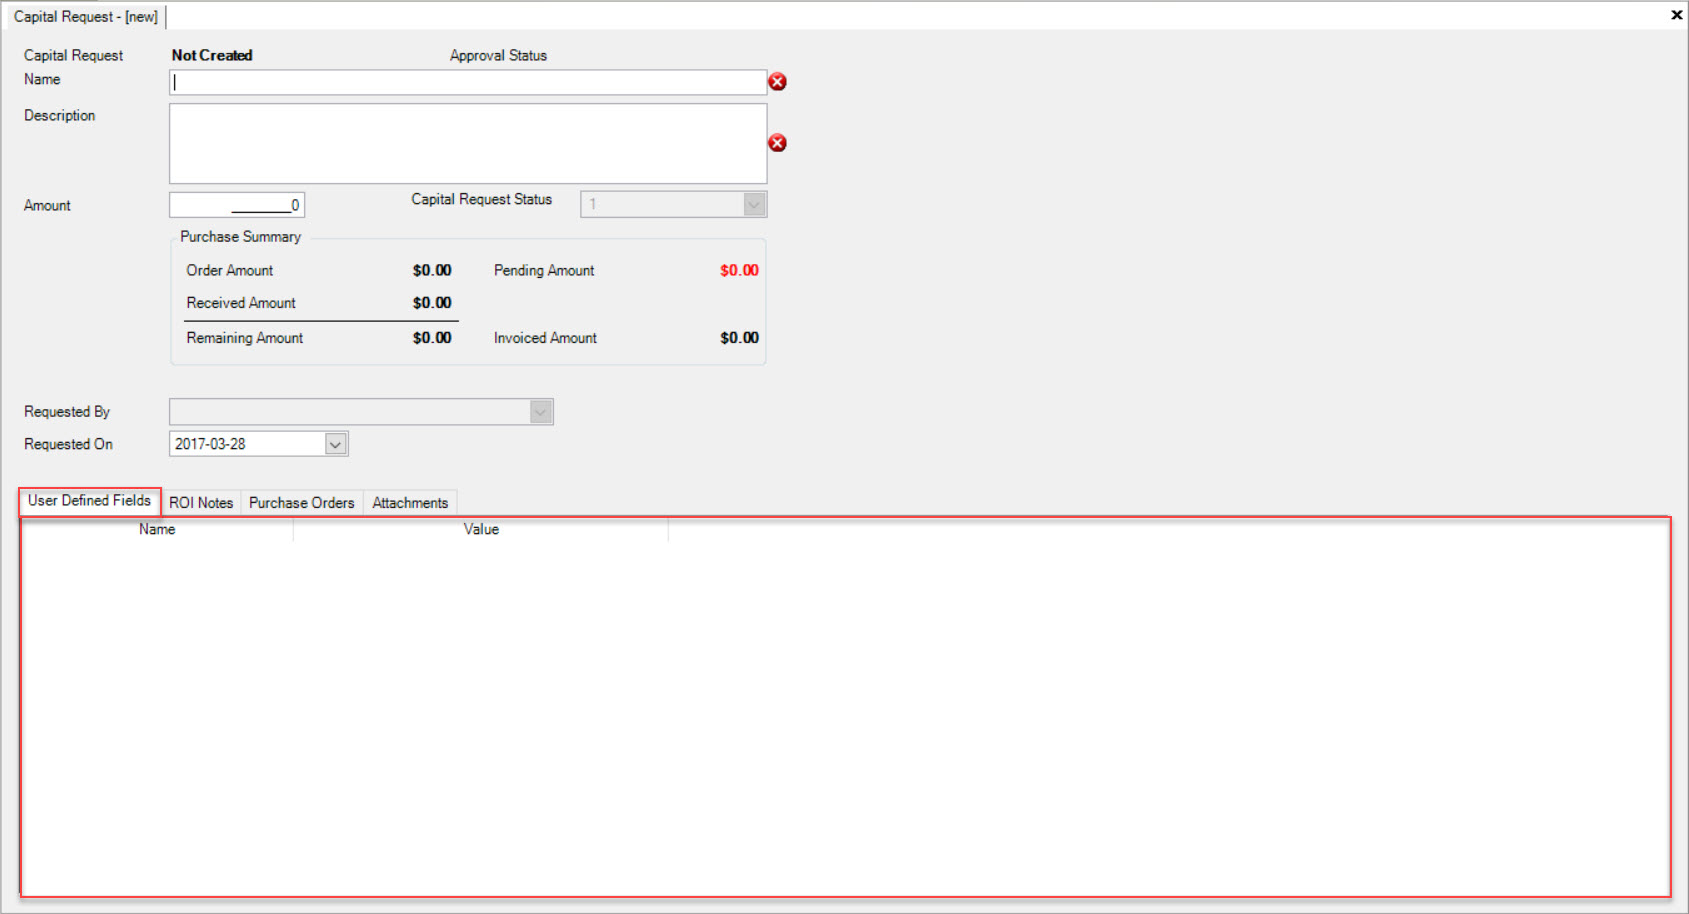This screenshot has height=914, width=1689.
Task: Click the Purchase Summary group title
Action: [x=240, y=237]
